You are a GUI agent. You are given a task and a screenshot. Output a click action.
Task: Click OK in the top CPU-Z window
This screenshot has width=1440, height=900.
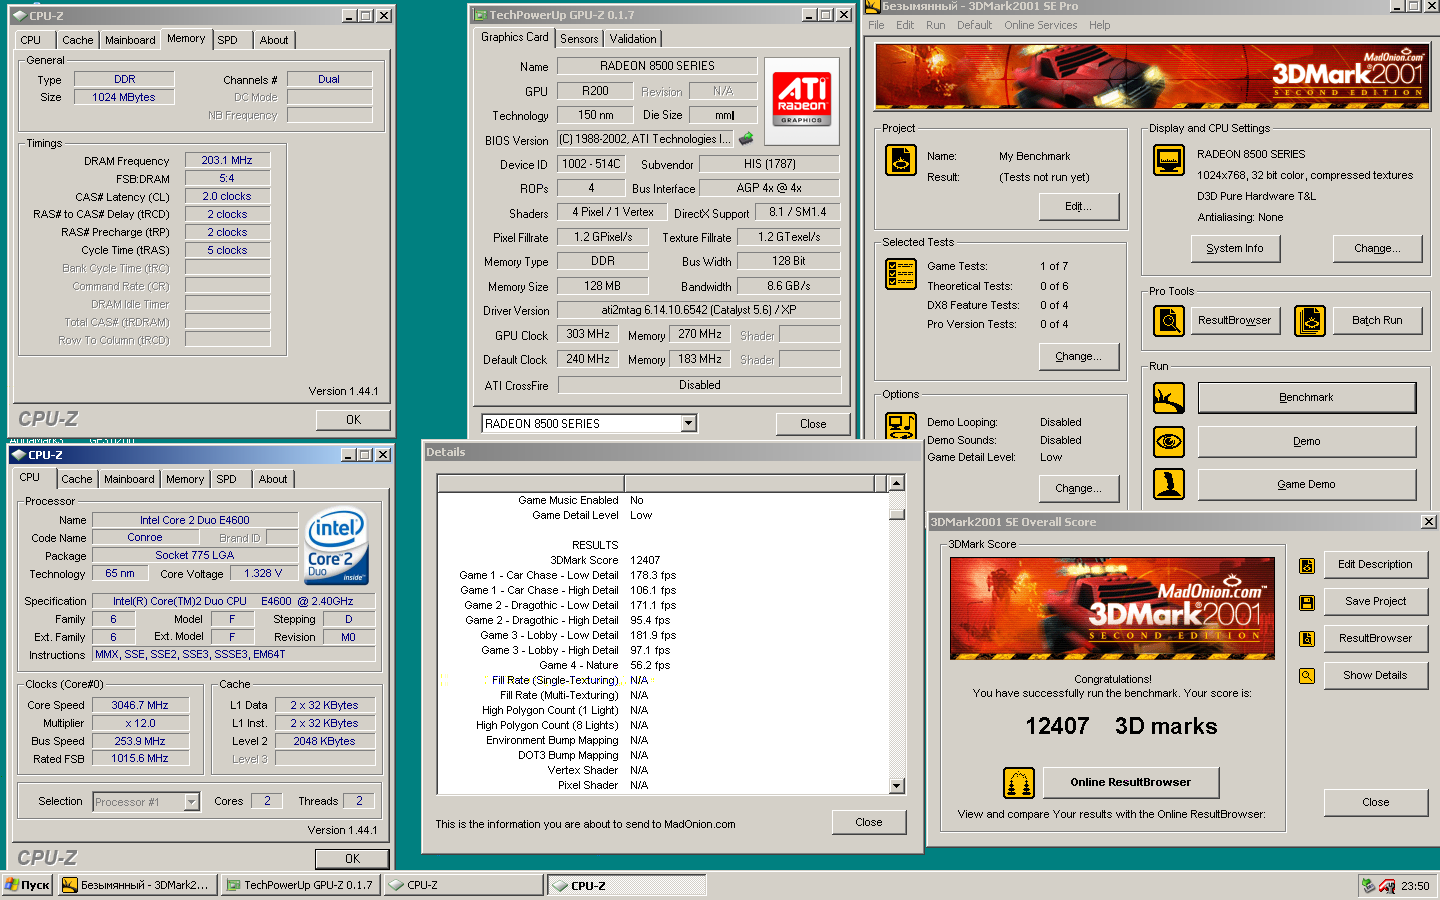(353, 420)
